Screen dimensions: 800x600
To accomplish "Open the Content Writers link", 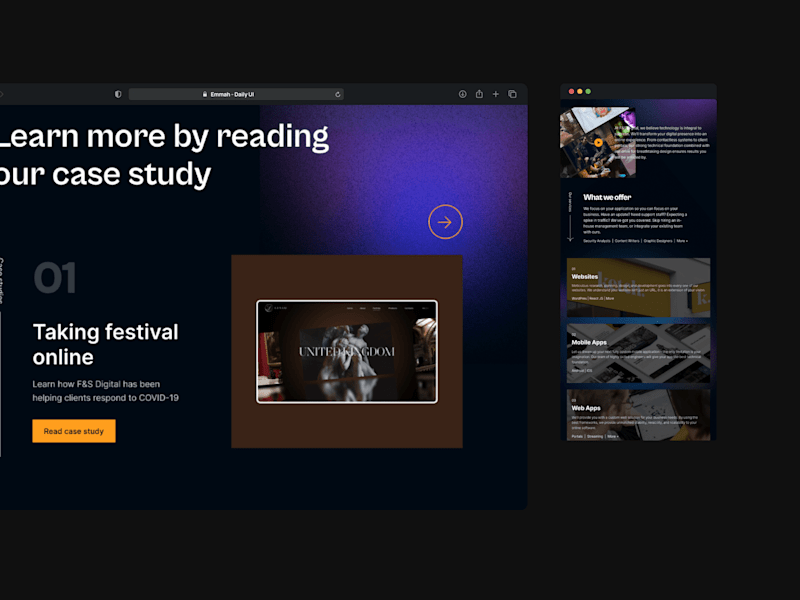I will pyautogui.click(x=627, y=241).
